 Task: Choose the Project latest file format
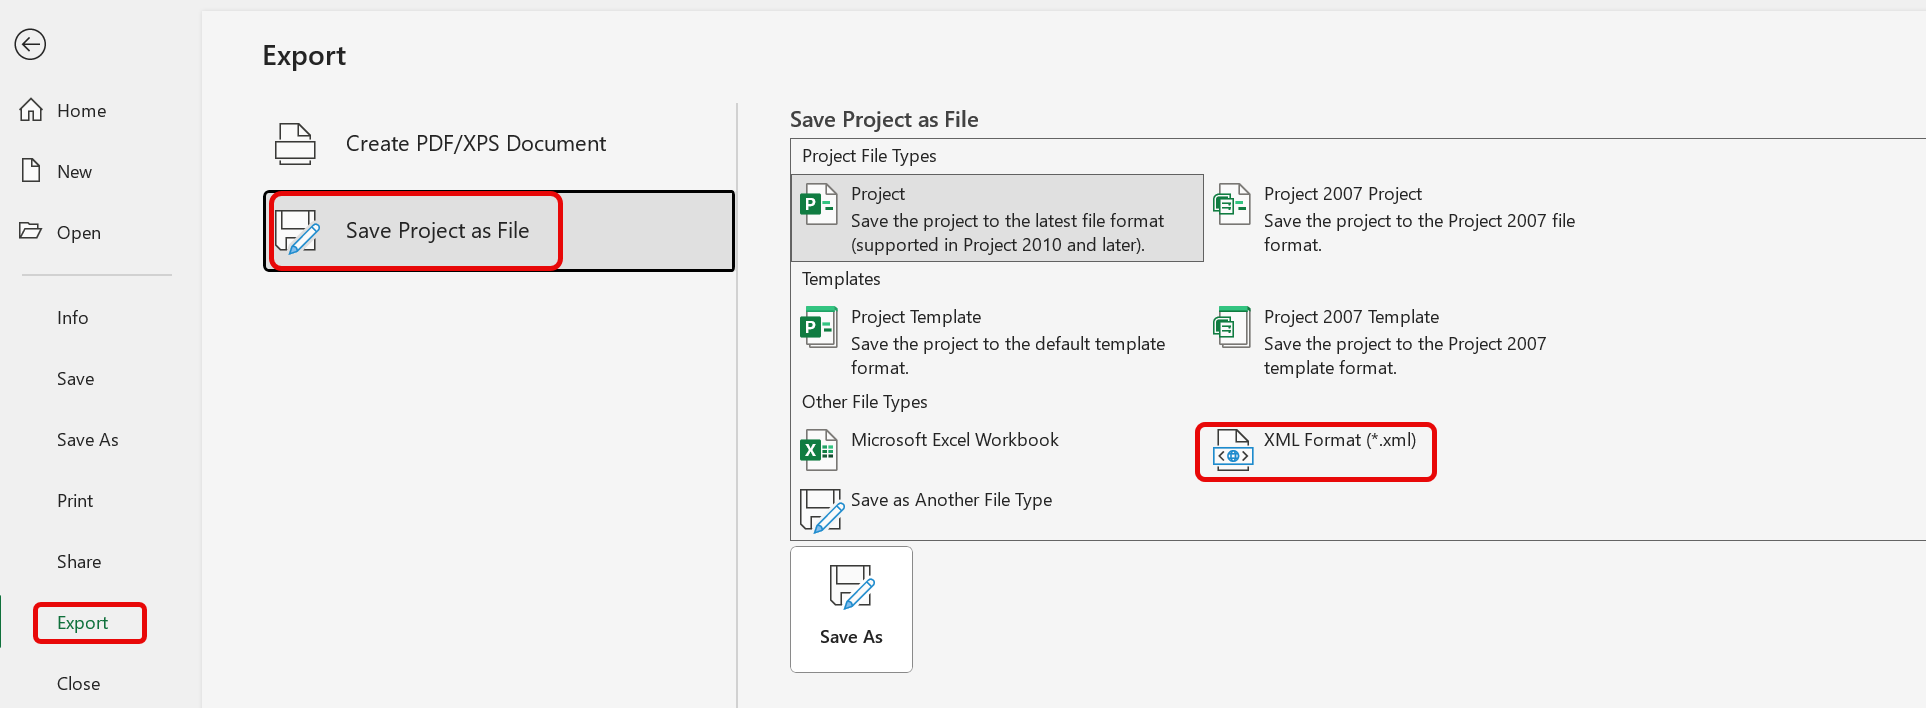pos(997,218)
